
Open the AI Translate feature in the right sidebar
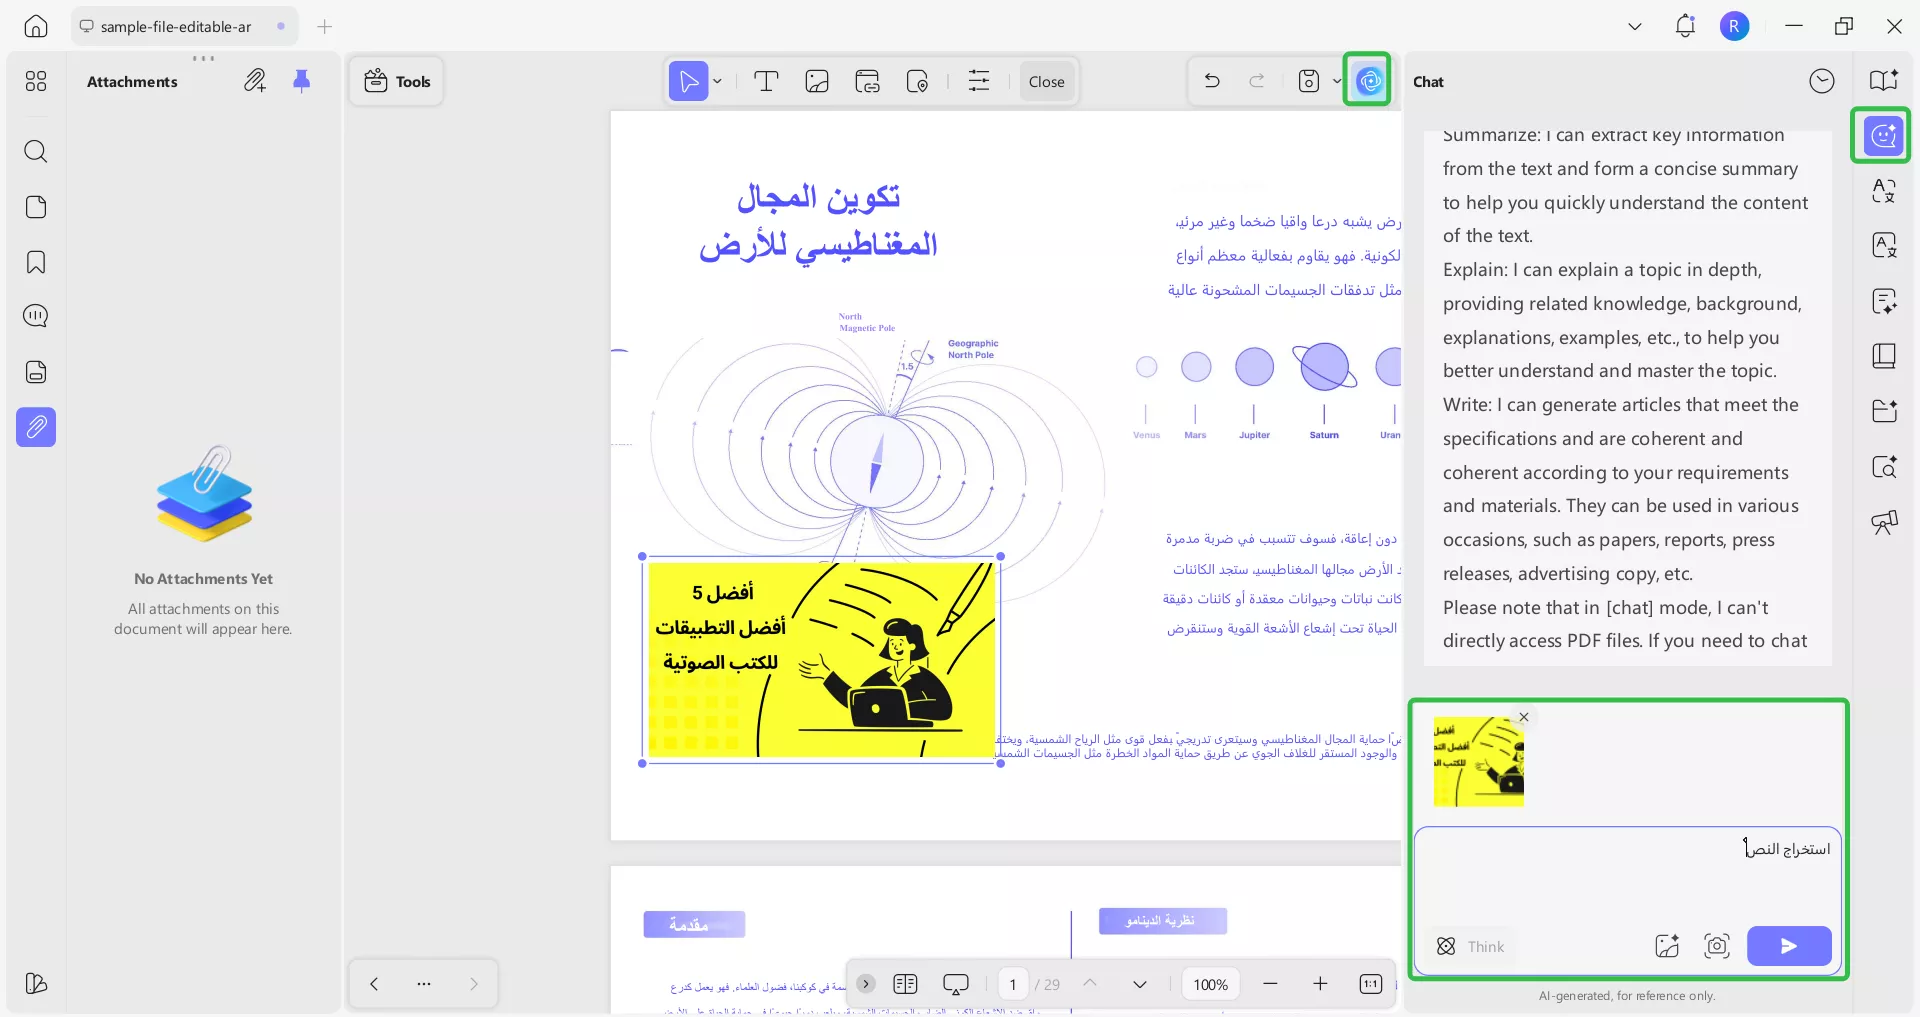[1884, 192]
